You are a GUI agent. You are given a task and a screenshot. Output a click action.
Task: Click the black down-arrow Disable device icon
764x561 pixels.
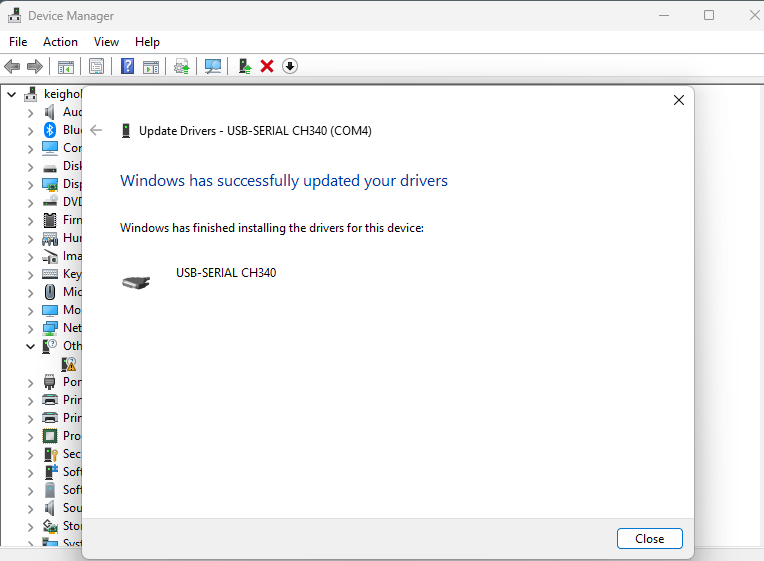click(x=290, y=66)
